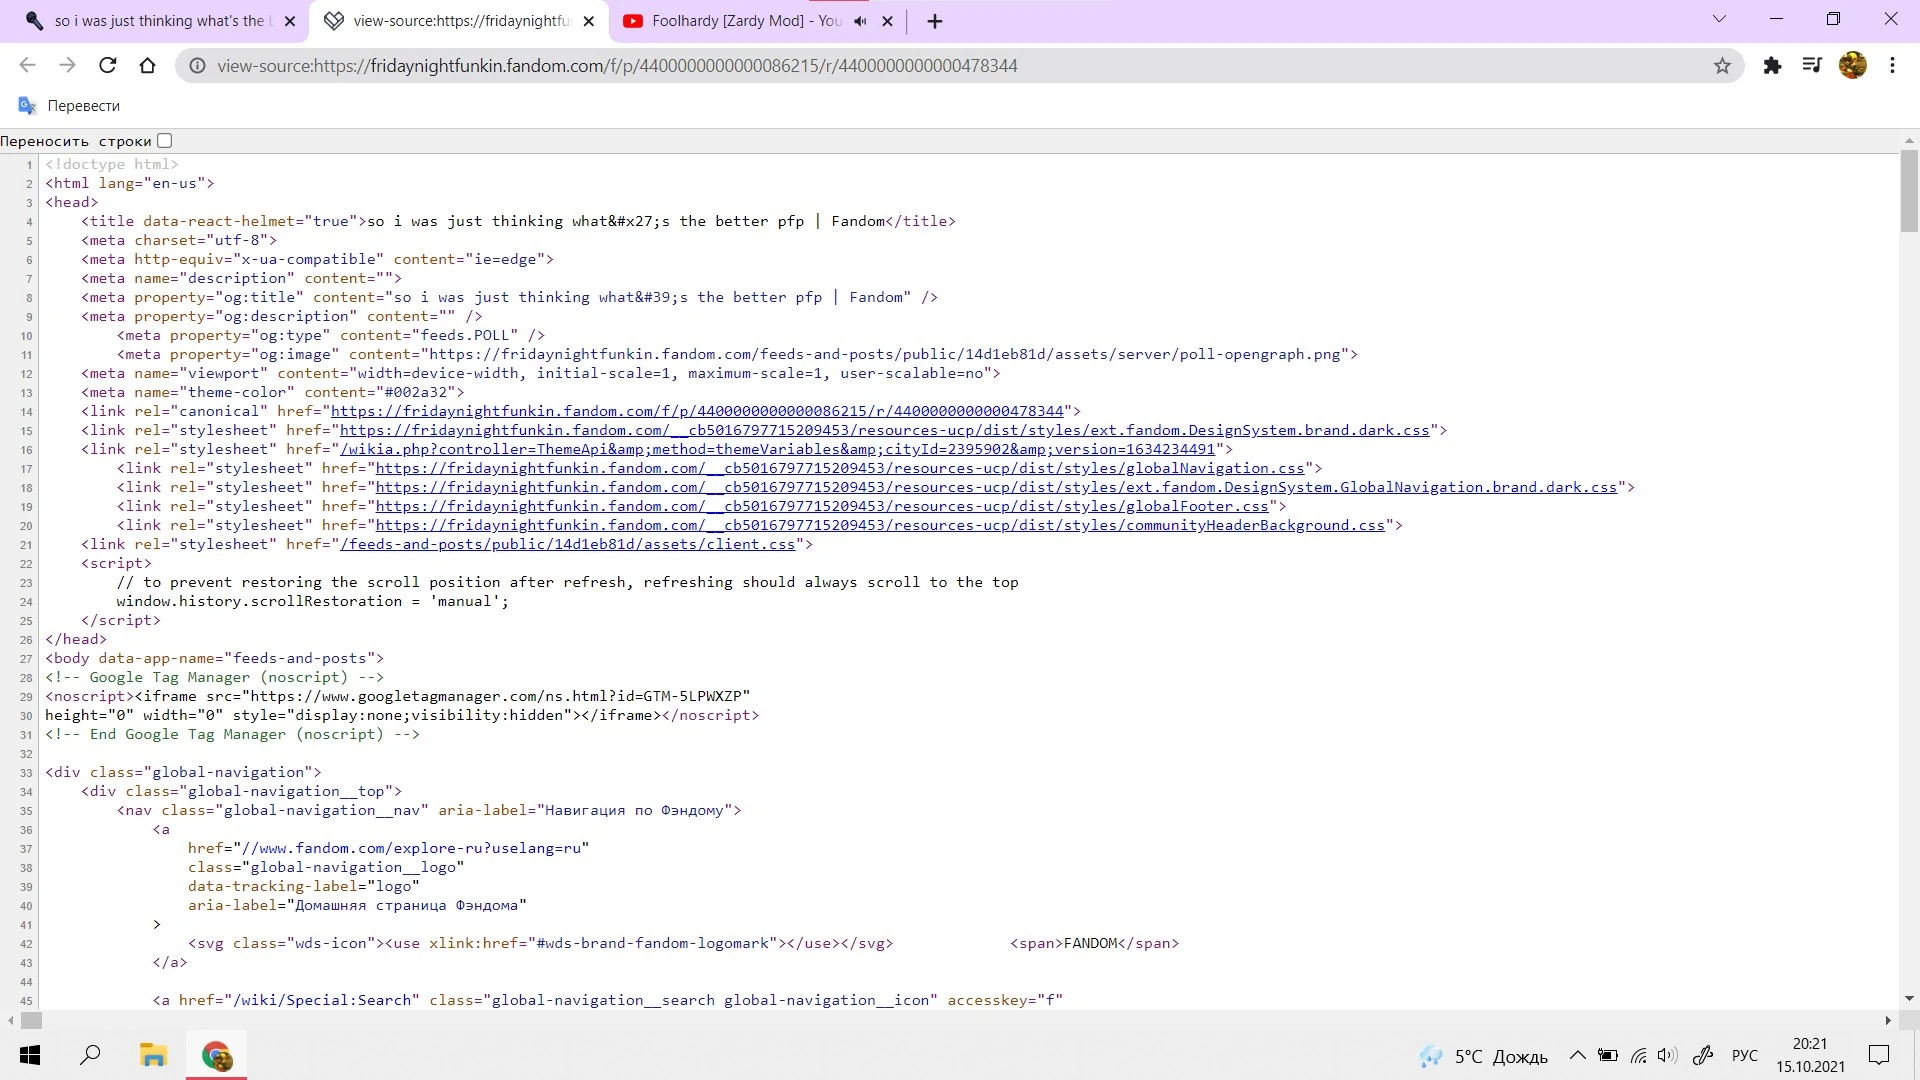The image size is (1920, 1080).
Task: Switch to Foolhardy Zardy Mod tab
Action: click(745, 21)
